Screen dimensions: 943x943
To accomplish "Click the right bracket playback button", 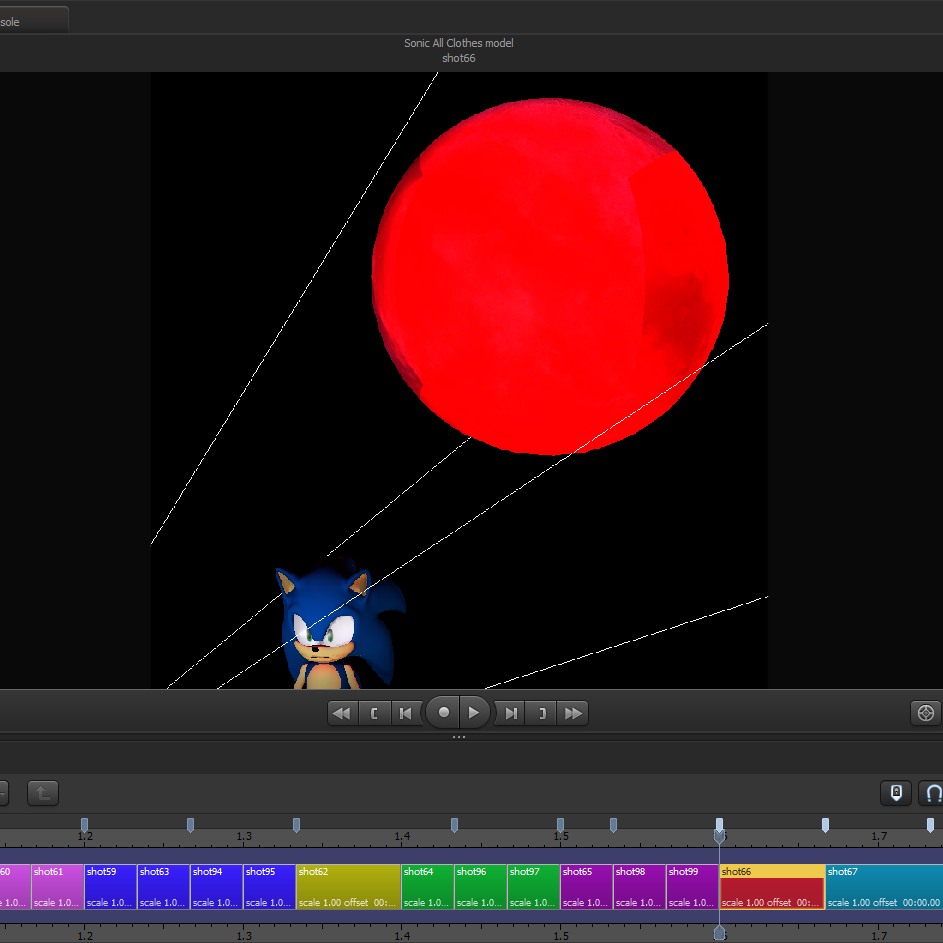I will [x=542, y=713].
